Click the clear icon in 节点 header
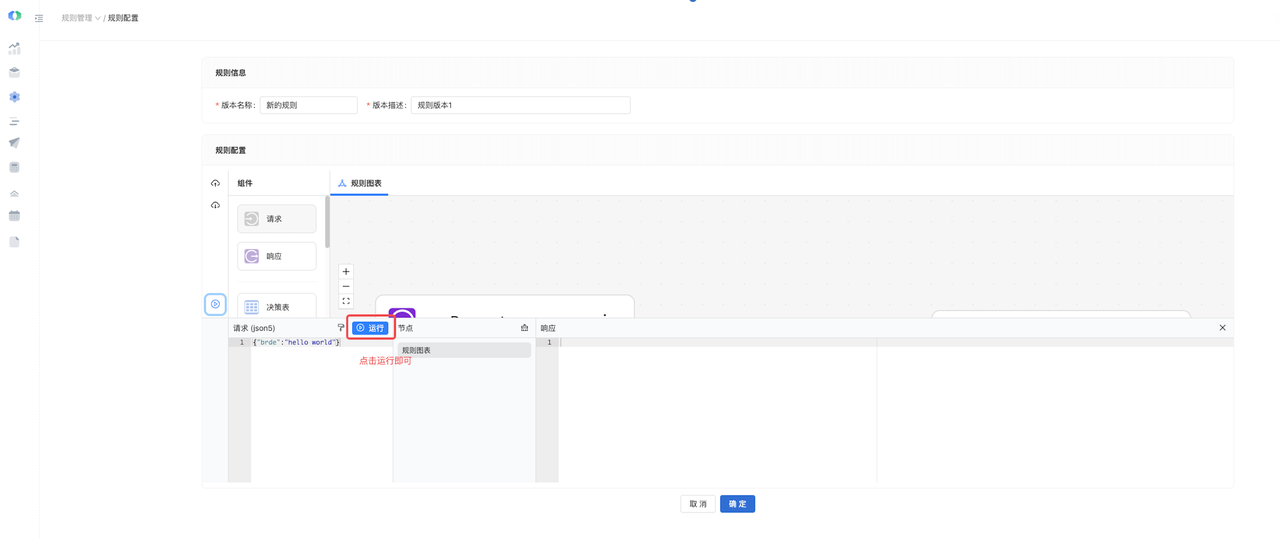 (524, 328)
